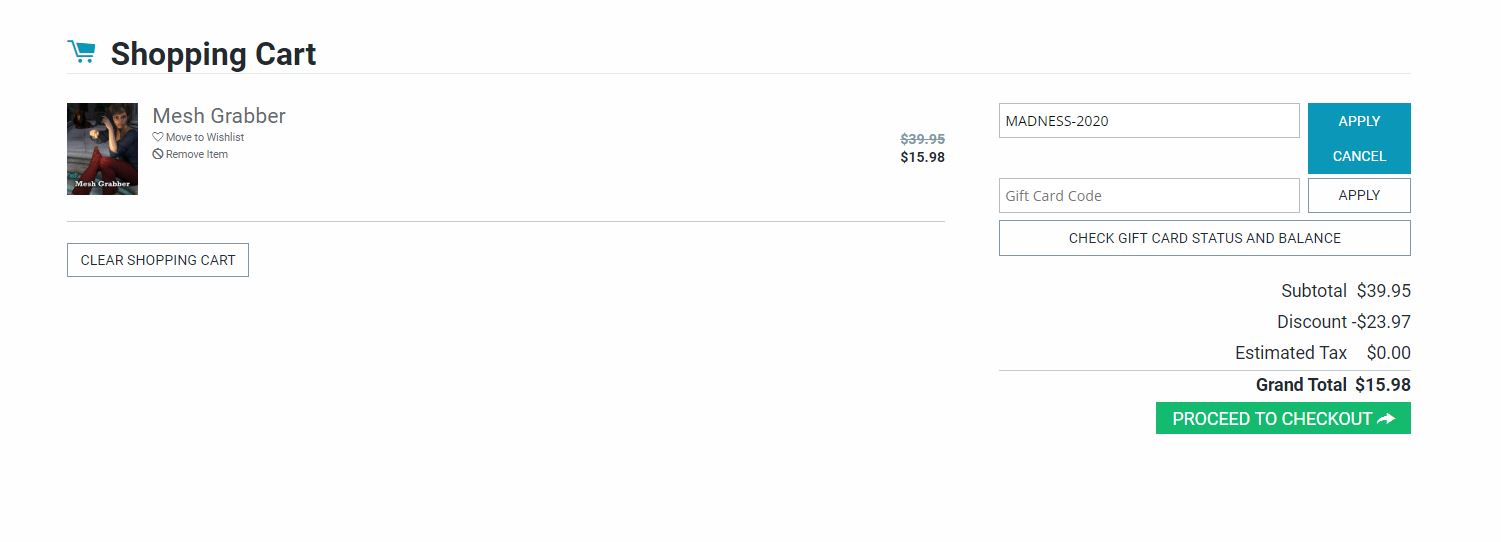Click the Grand Total amount
The image size is (1501, 542).
point(1383,385)
